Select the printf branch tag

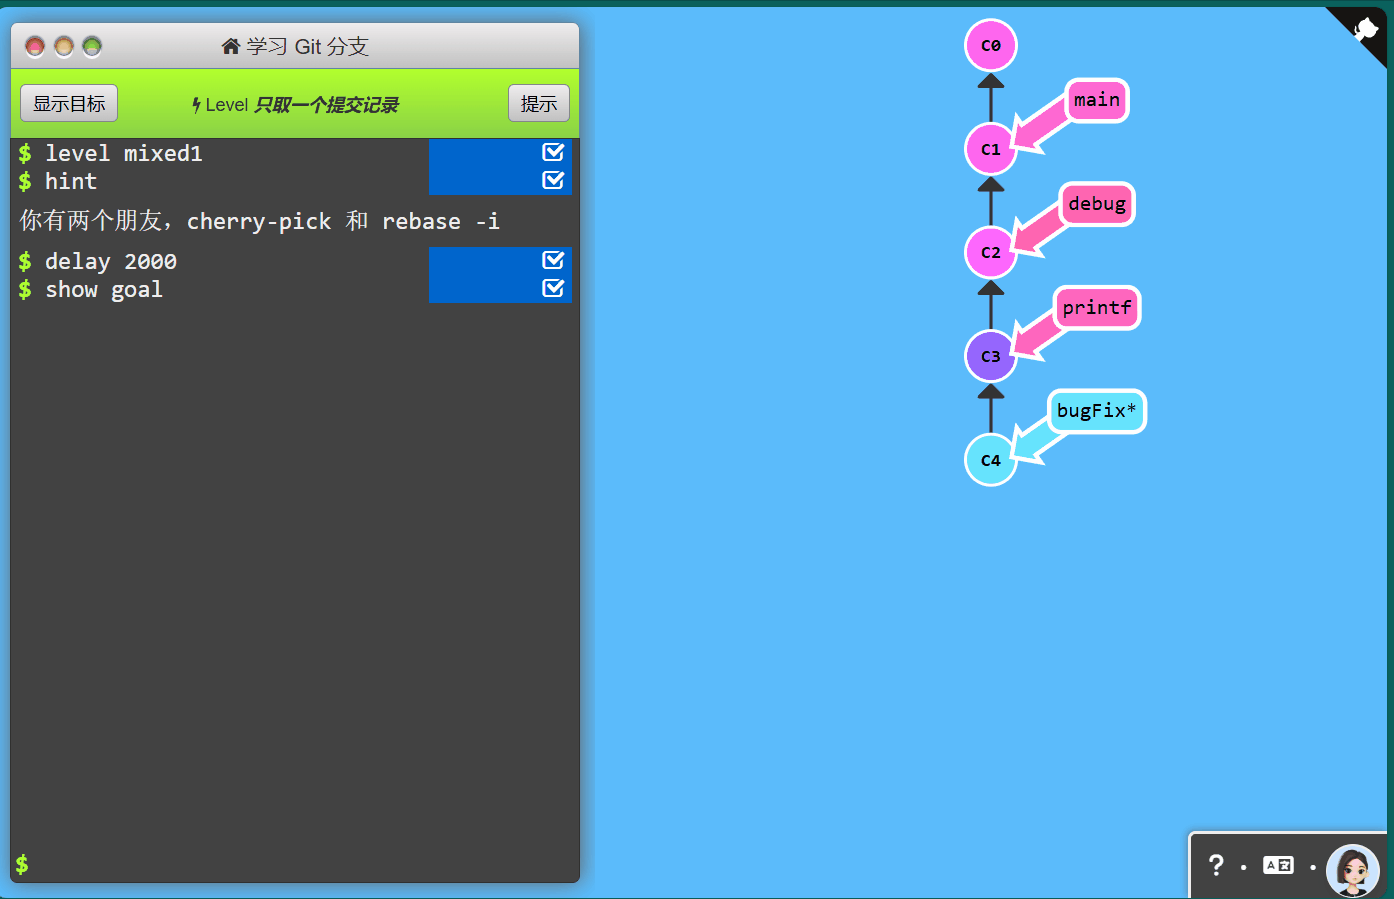1096,308
